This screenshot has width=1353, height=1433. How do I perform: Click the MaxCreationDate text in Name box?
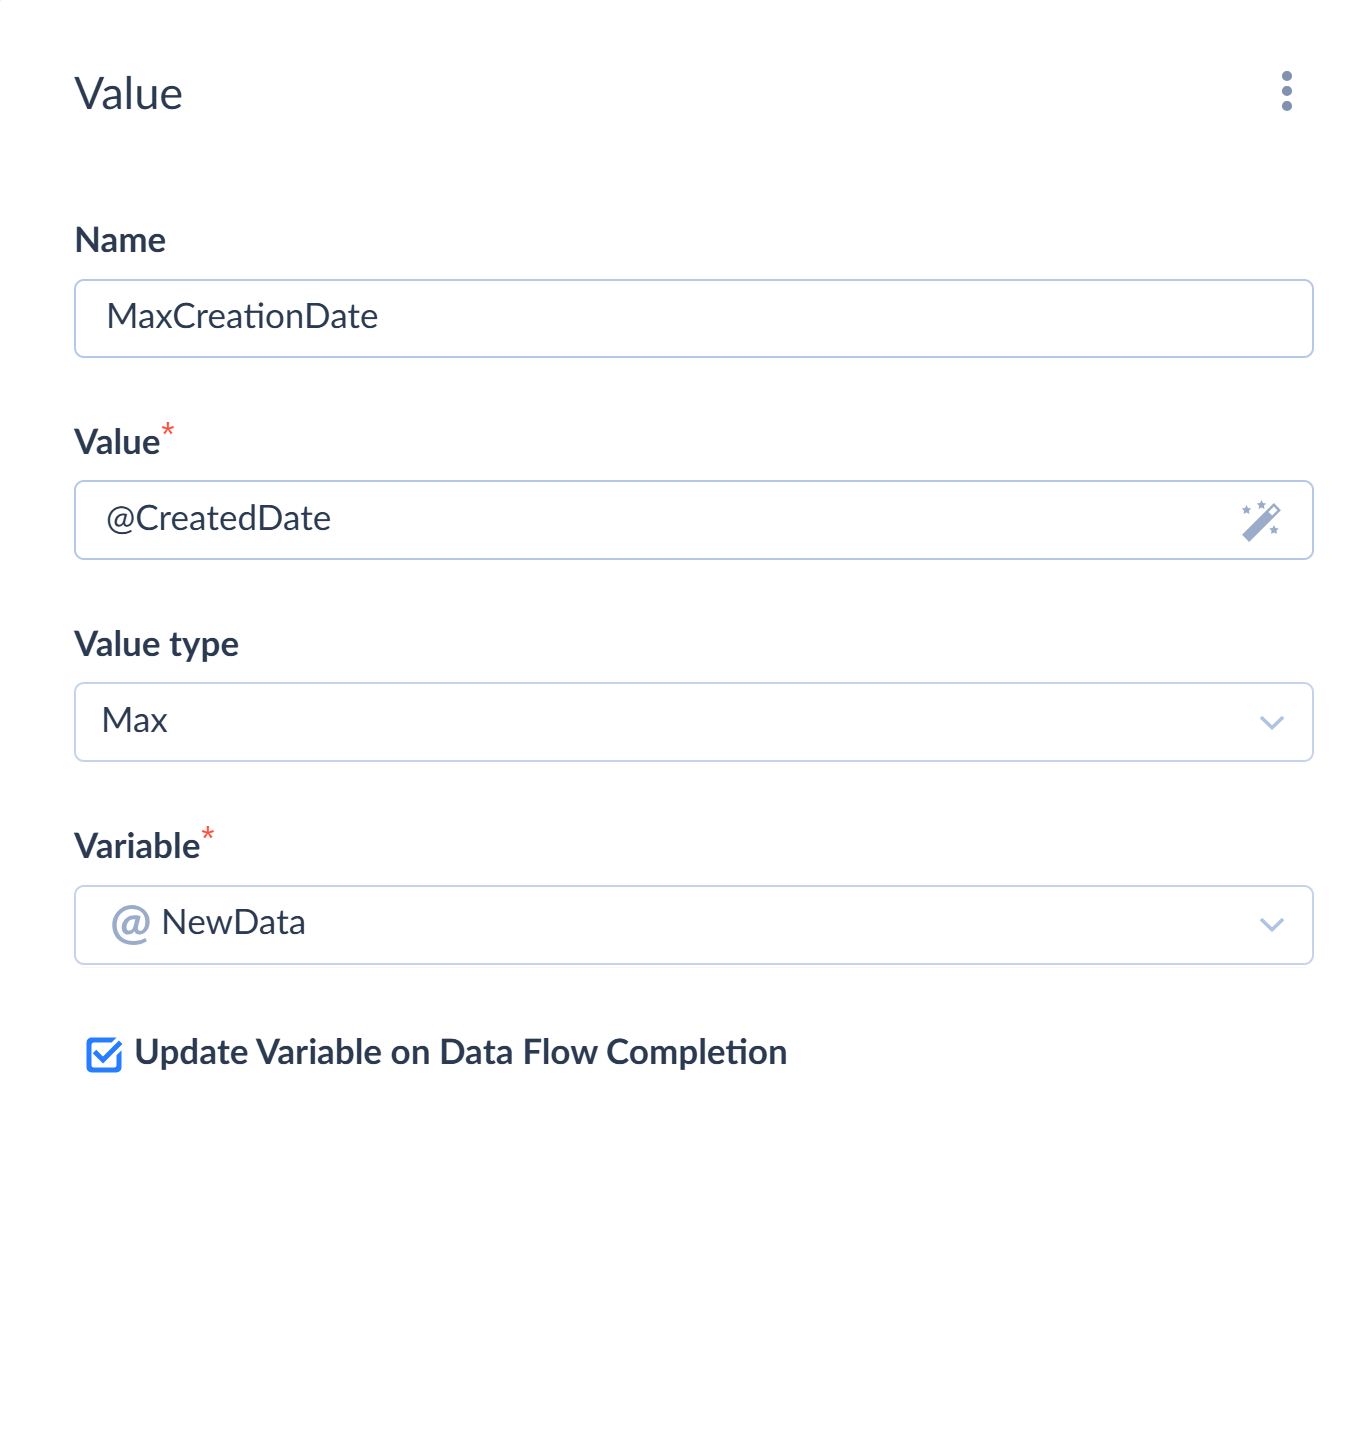click(x=242, y=317)
